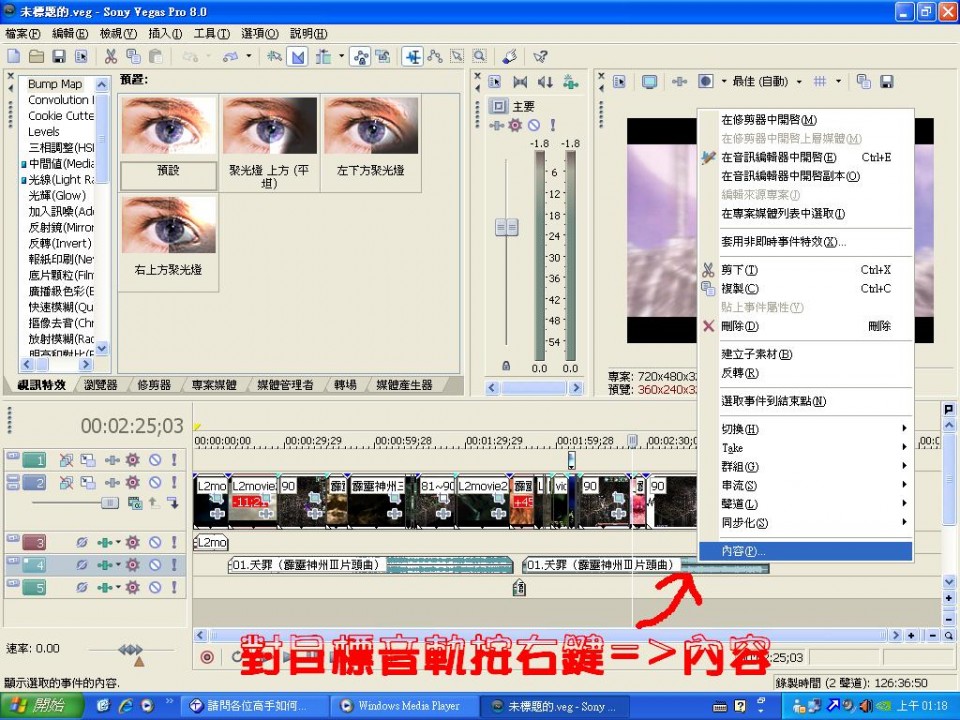
Task: Open the redo dropdown arrow in toolbar
Action: coord(249,56)
